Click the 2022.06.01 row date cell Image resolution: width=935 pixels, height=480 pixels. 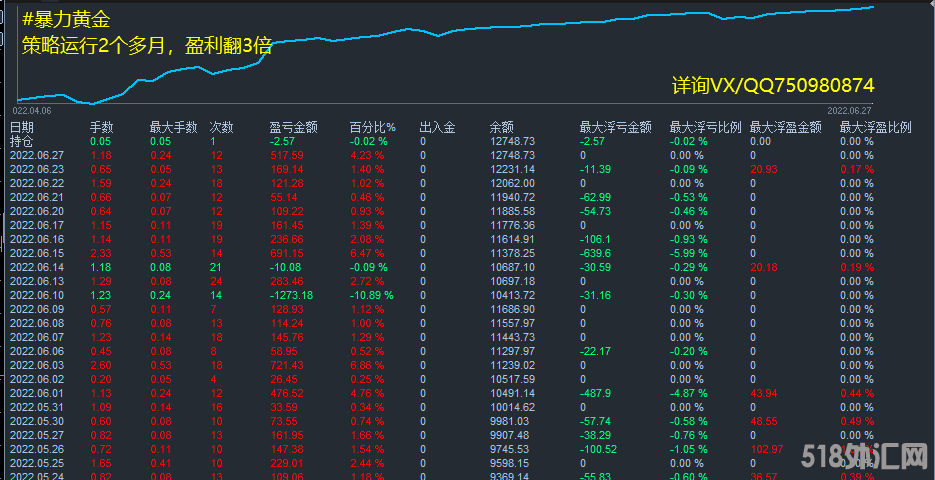(x=37, y=394)
